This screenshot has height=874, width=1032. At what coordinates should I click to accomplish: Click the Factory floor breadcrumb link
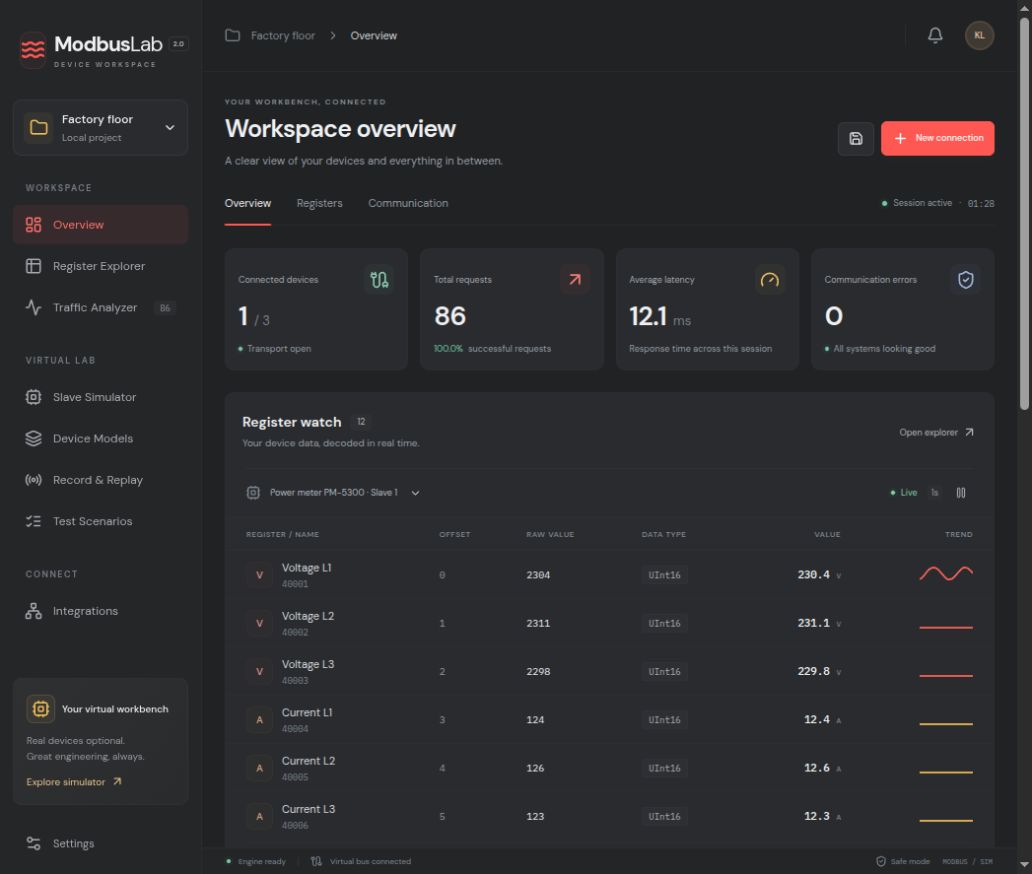click(283, 36)
